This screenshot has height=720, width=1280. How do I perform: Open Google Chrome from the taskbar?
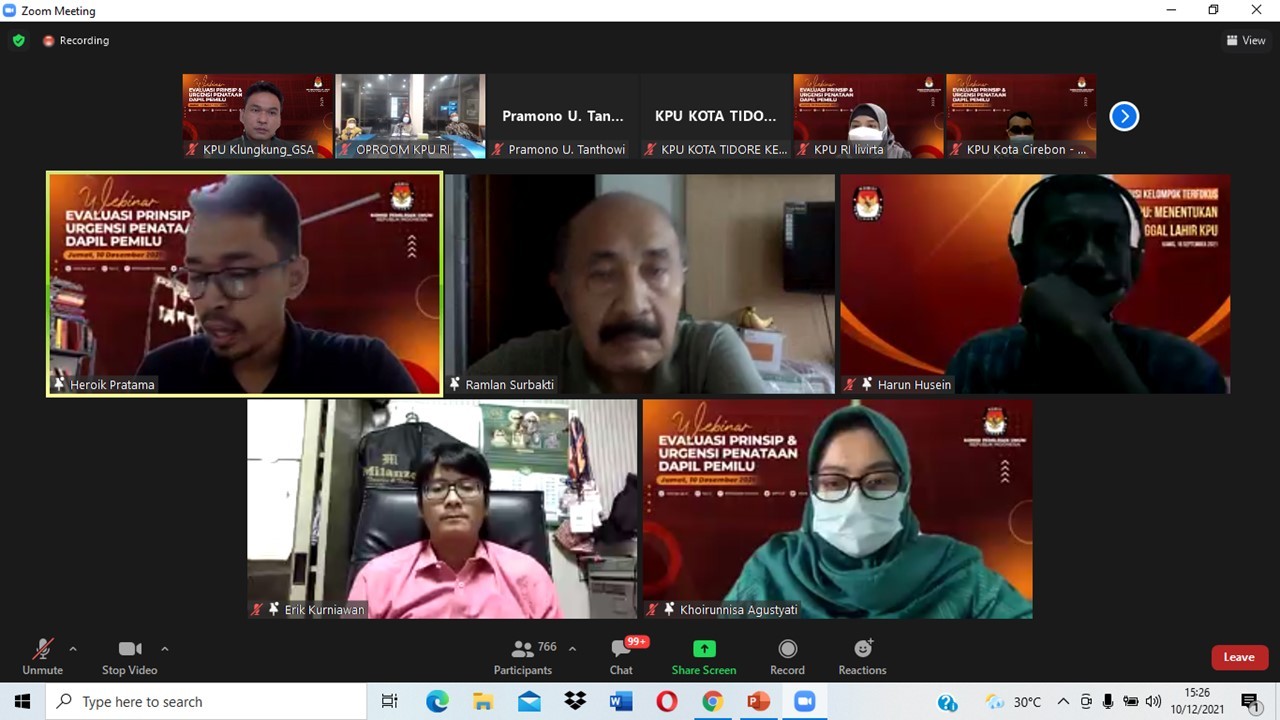[712, 702]
